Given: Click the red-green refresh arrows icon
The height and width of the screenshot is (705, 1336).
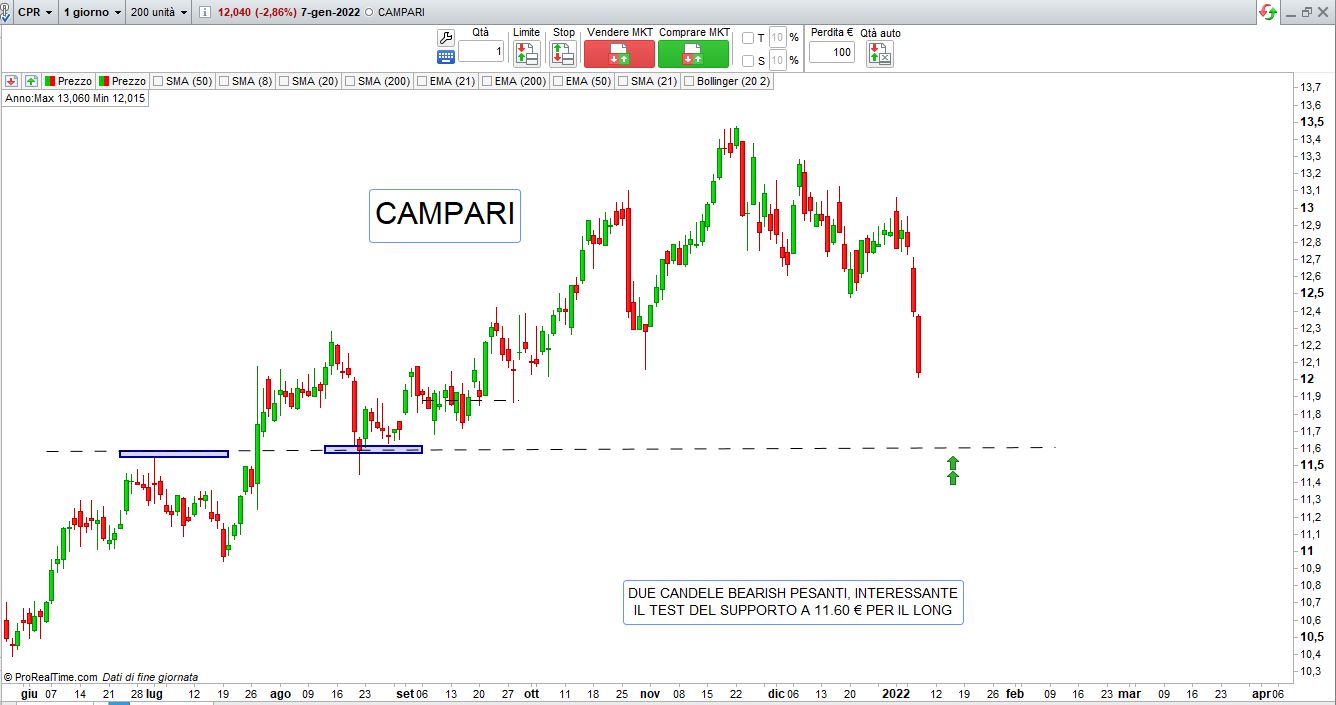Looking at the screenshot, I should [1268, 12].
